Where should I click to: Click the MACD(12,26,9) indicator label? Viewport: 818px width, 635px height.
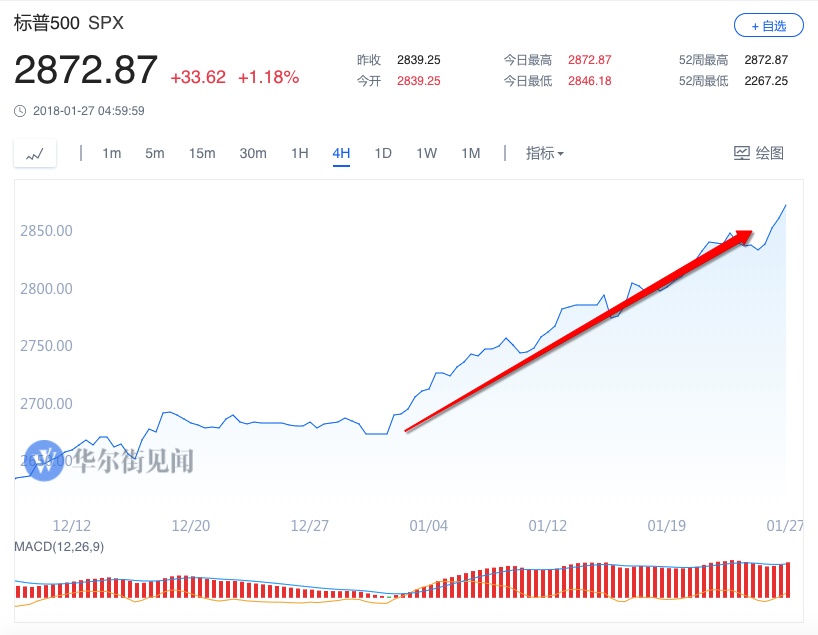[59, 546]
